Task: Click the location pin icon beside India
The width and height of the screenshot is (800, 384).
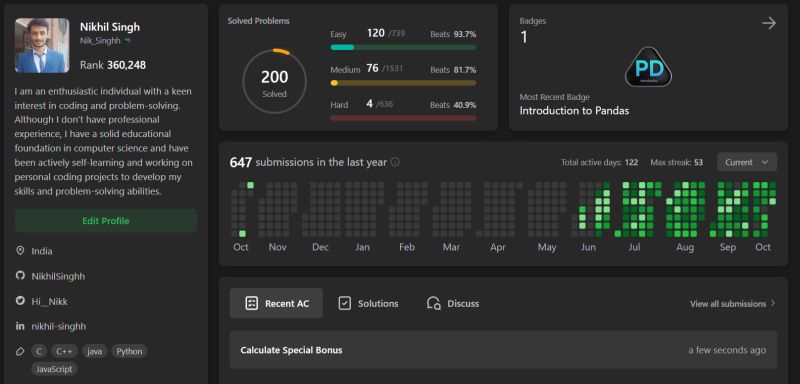Action: tap(20, 251)
